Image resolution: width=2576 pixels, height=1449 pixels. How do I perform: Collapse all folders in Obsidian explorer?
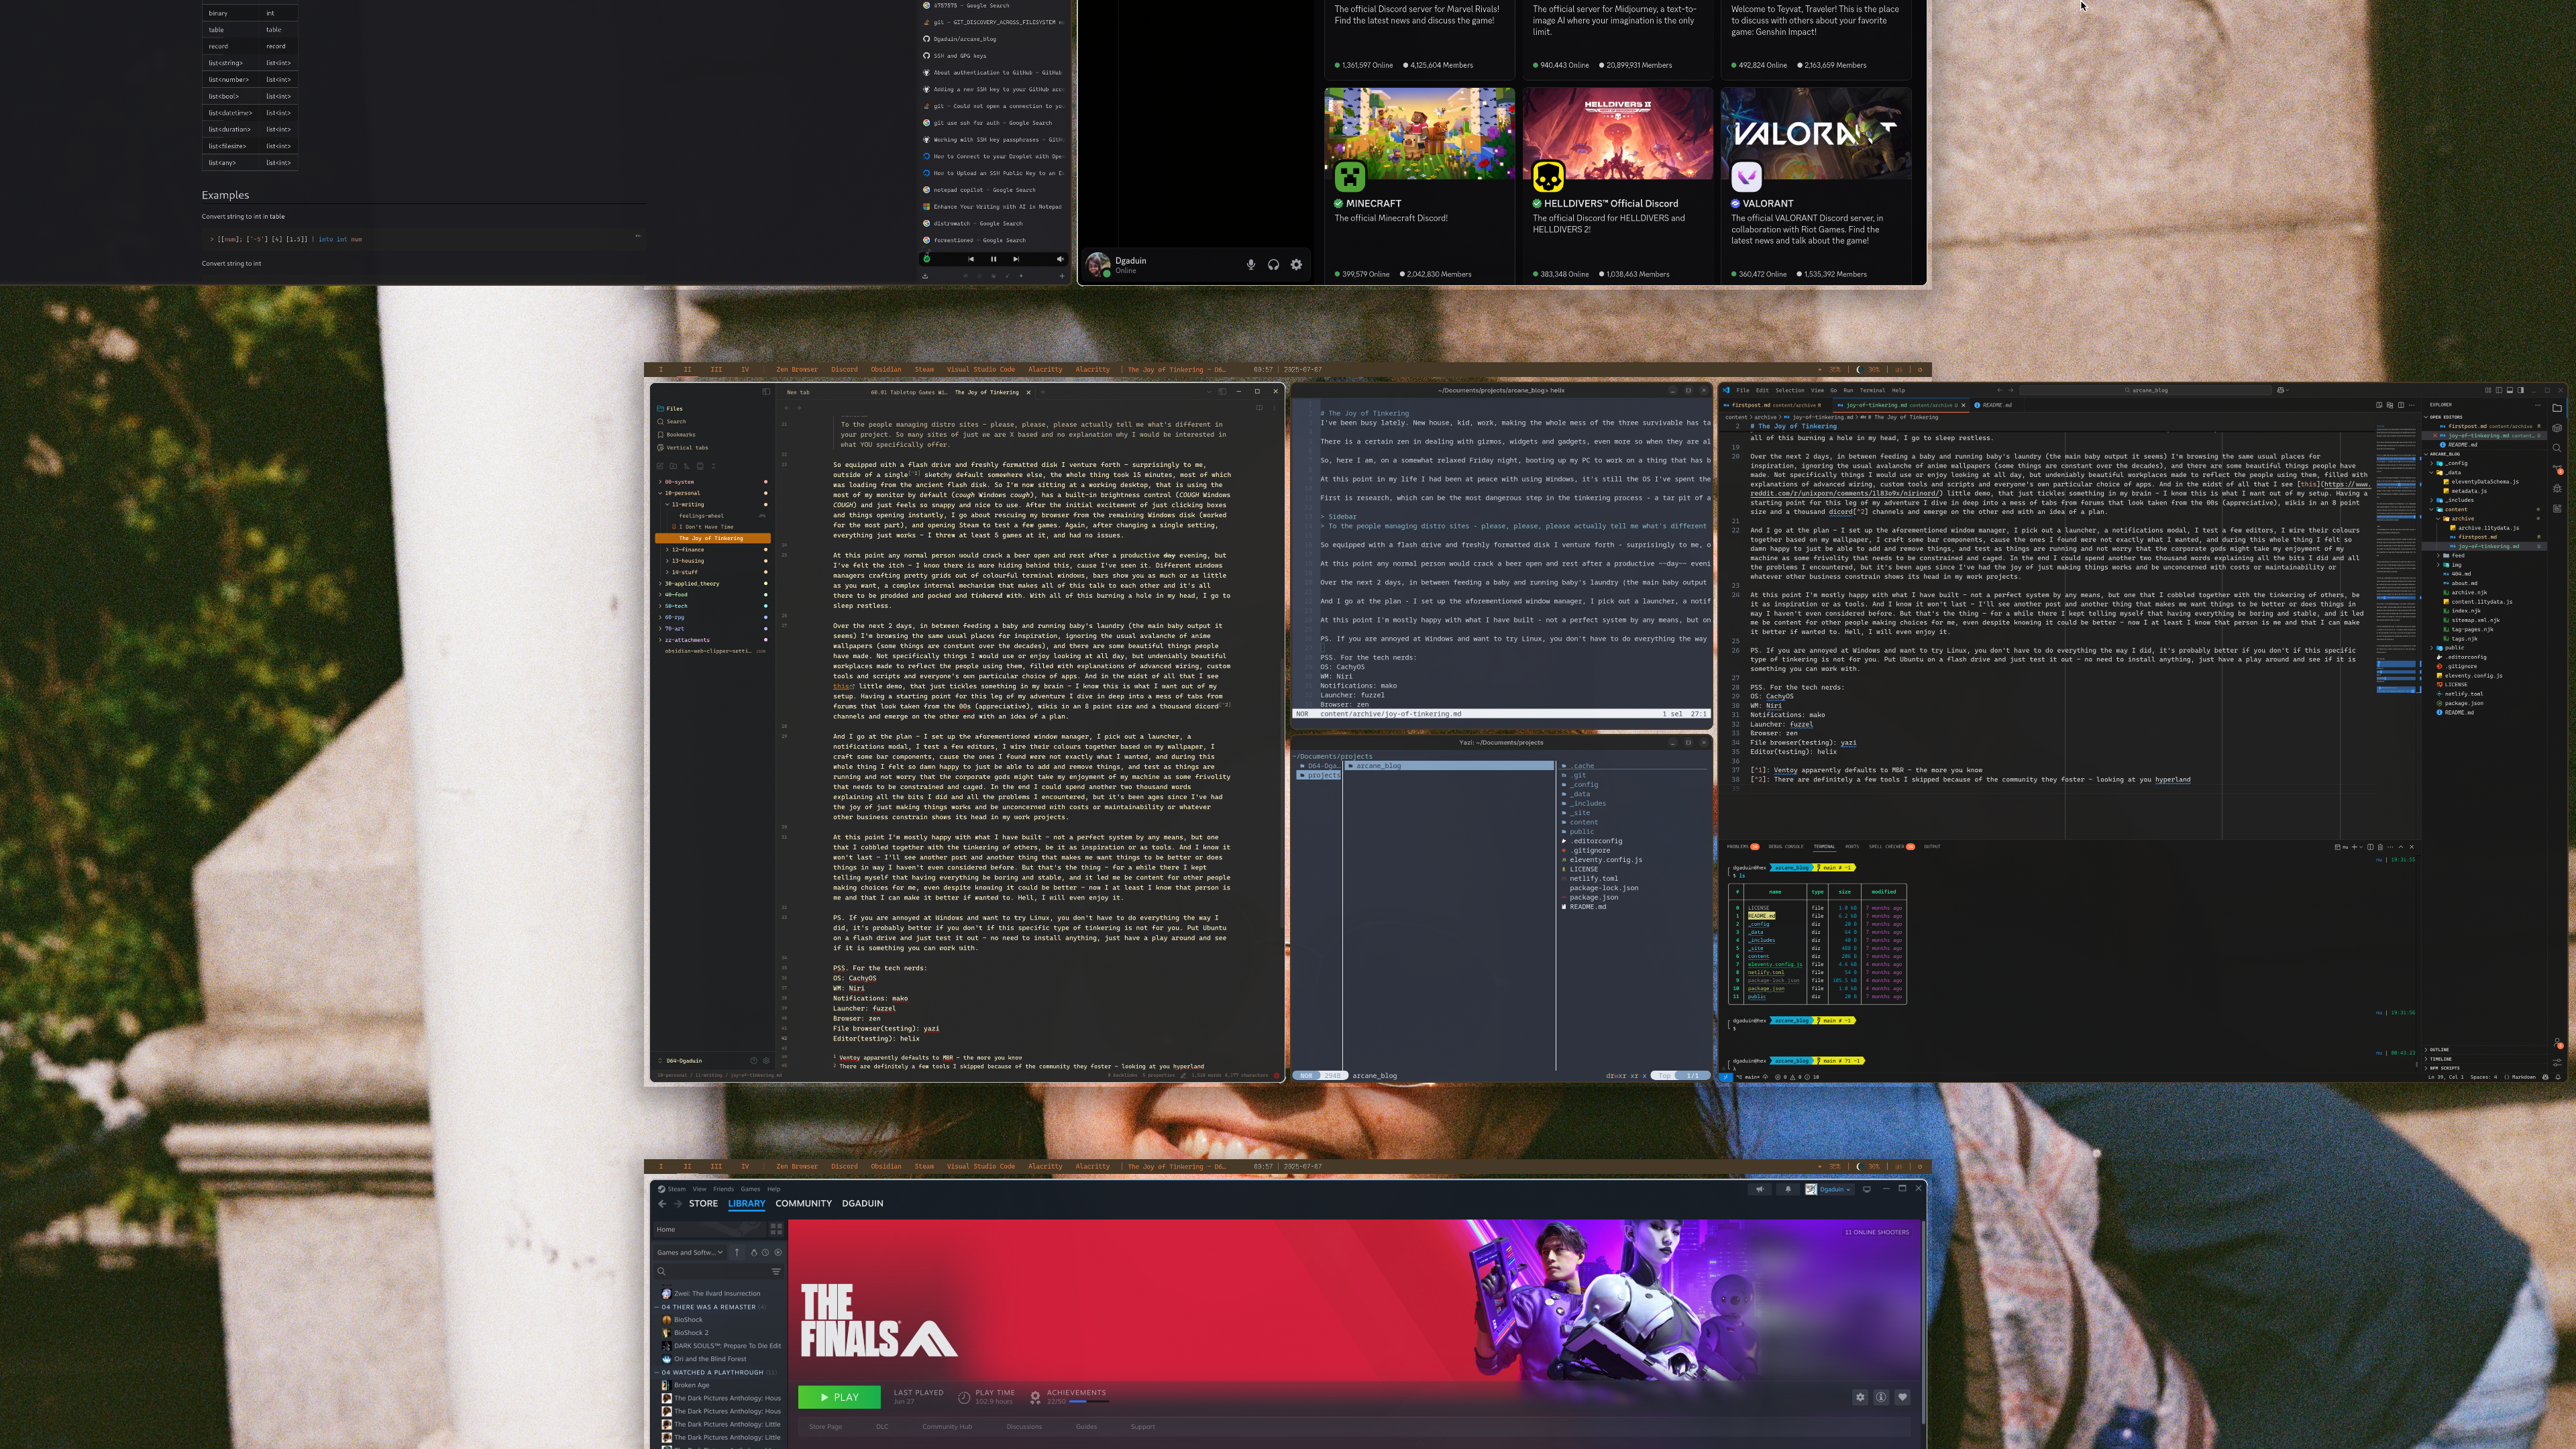[714, 466]
